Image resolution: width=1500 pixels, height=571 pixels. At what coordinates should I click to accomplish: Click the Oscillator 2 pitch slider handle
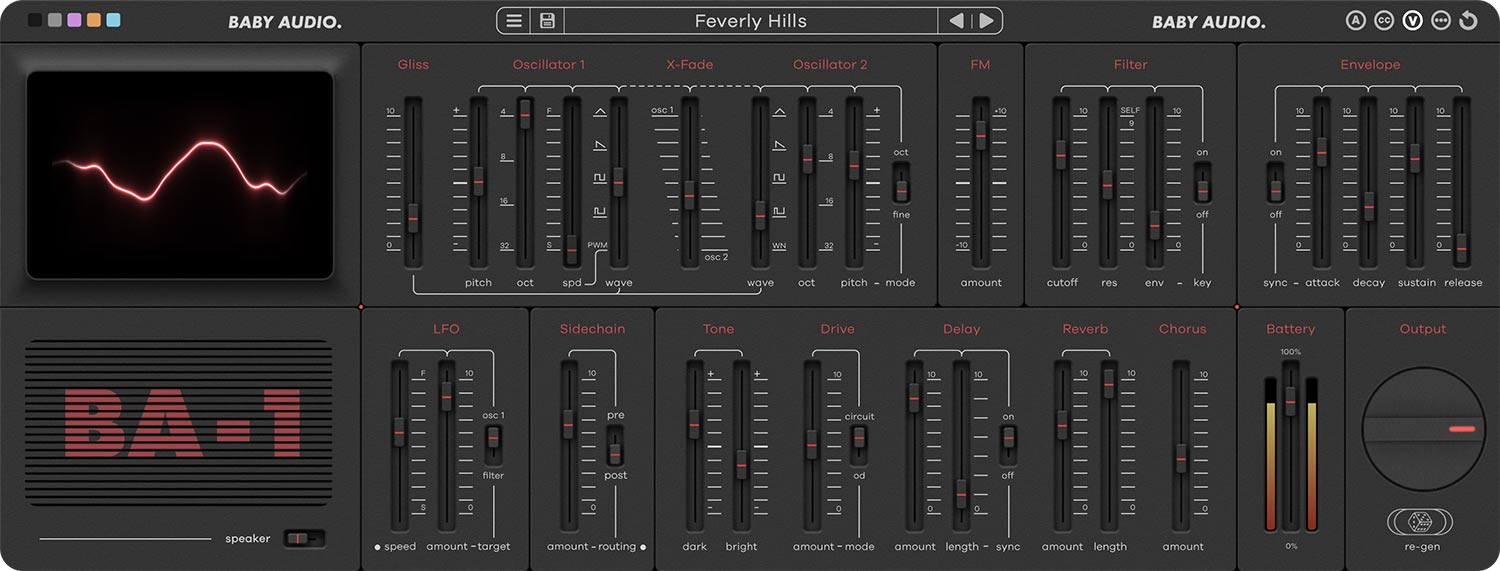point(853,165)
